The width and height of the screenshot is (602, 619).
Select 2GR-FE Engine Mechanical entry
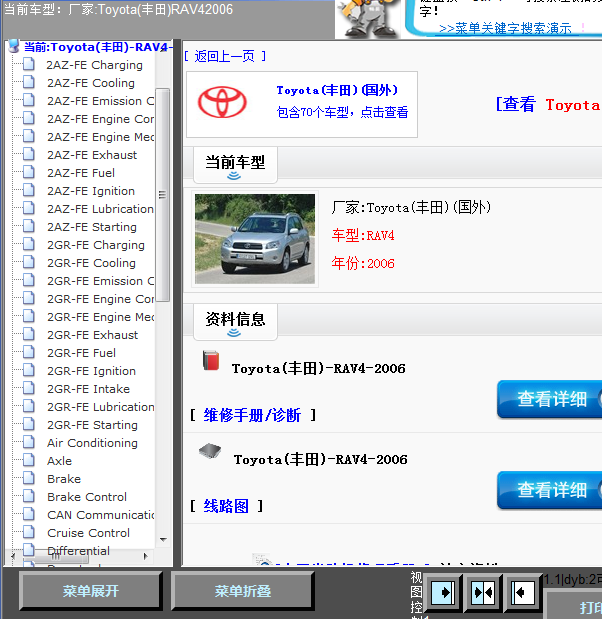pyautogui.click(x=100, y=317)
